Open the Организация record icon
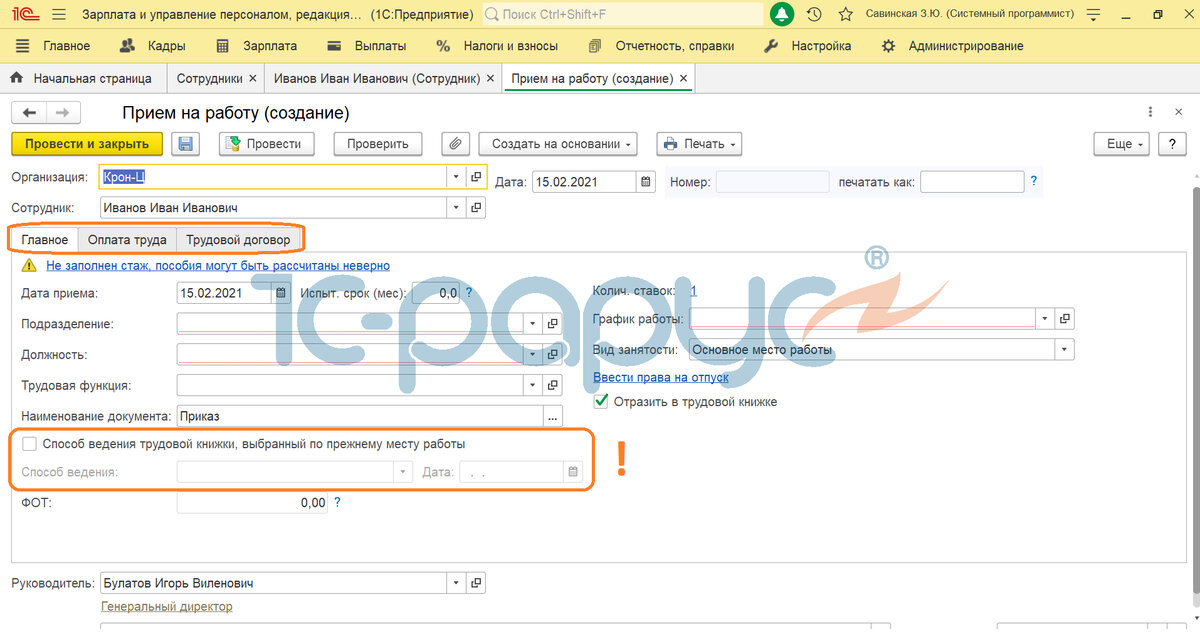 476,177
